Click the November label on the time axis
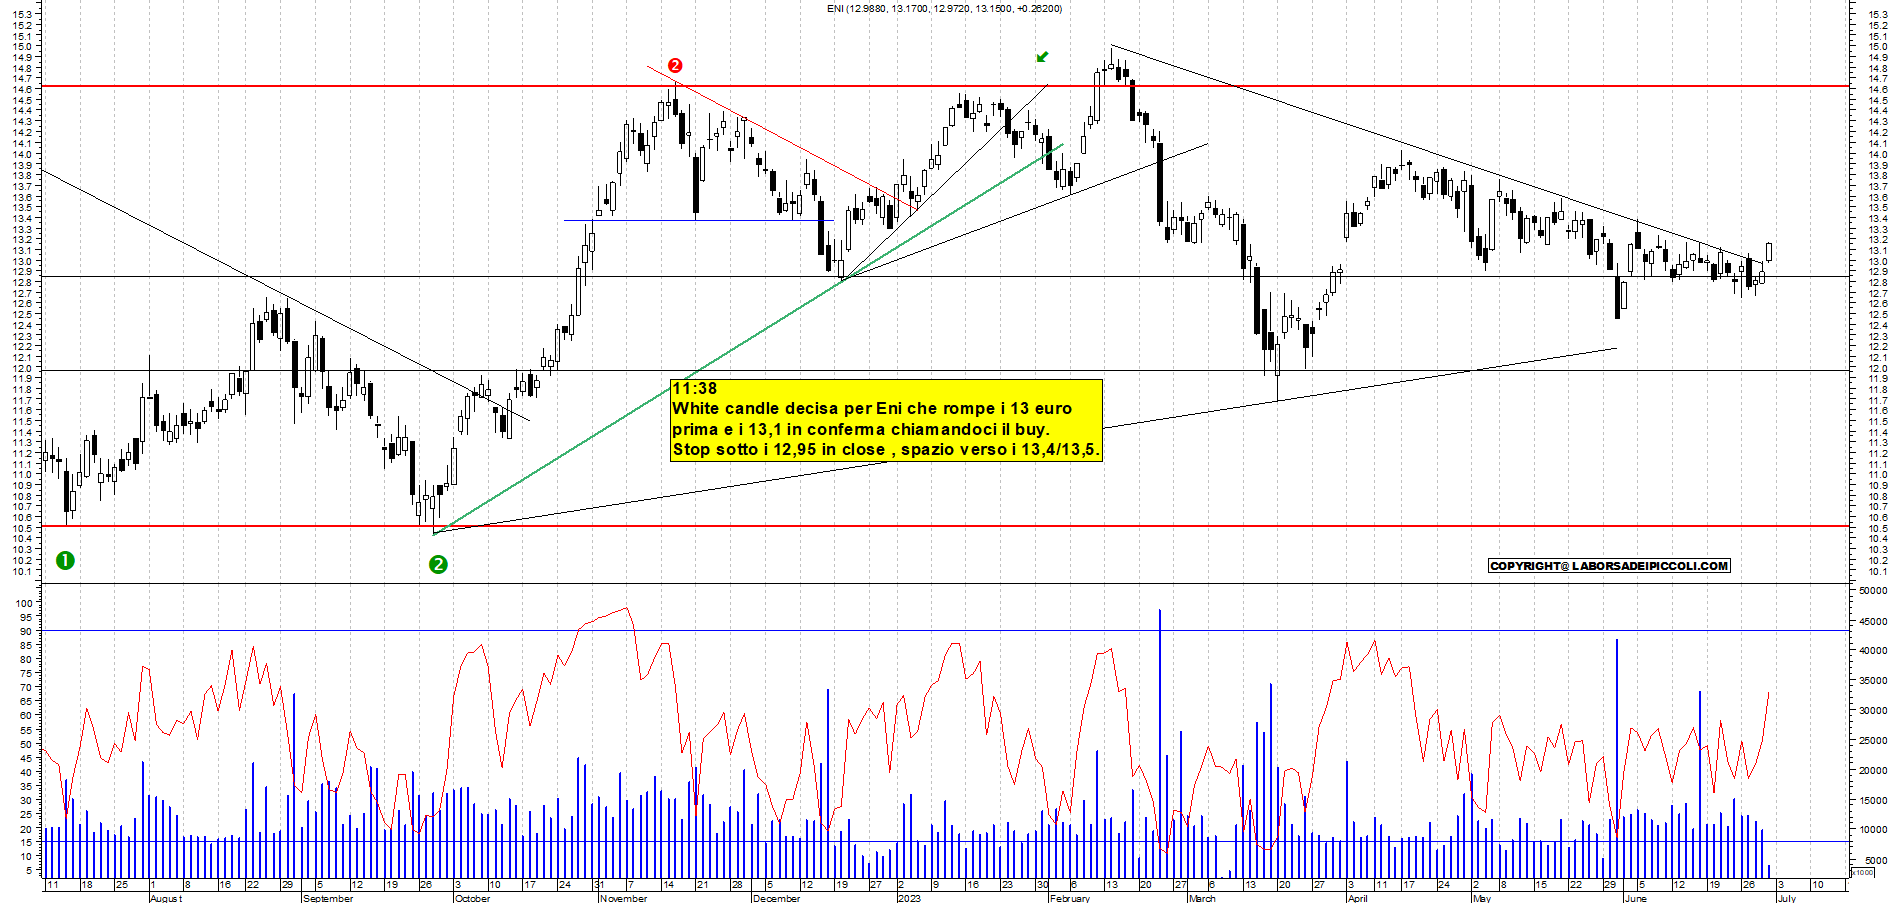Image resolution: width=1890 pixels, height=903 pixels. [x=624, y=898]
